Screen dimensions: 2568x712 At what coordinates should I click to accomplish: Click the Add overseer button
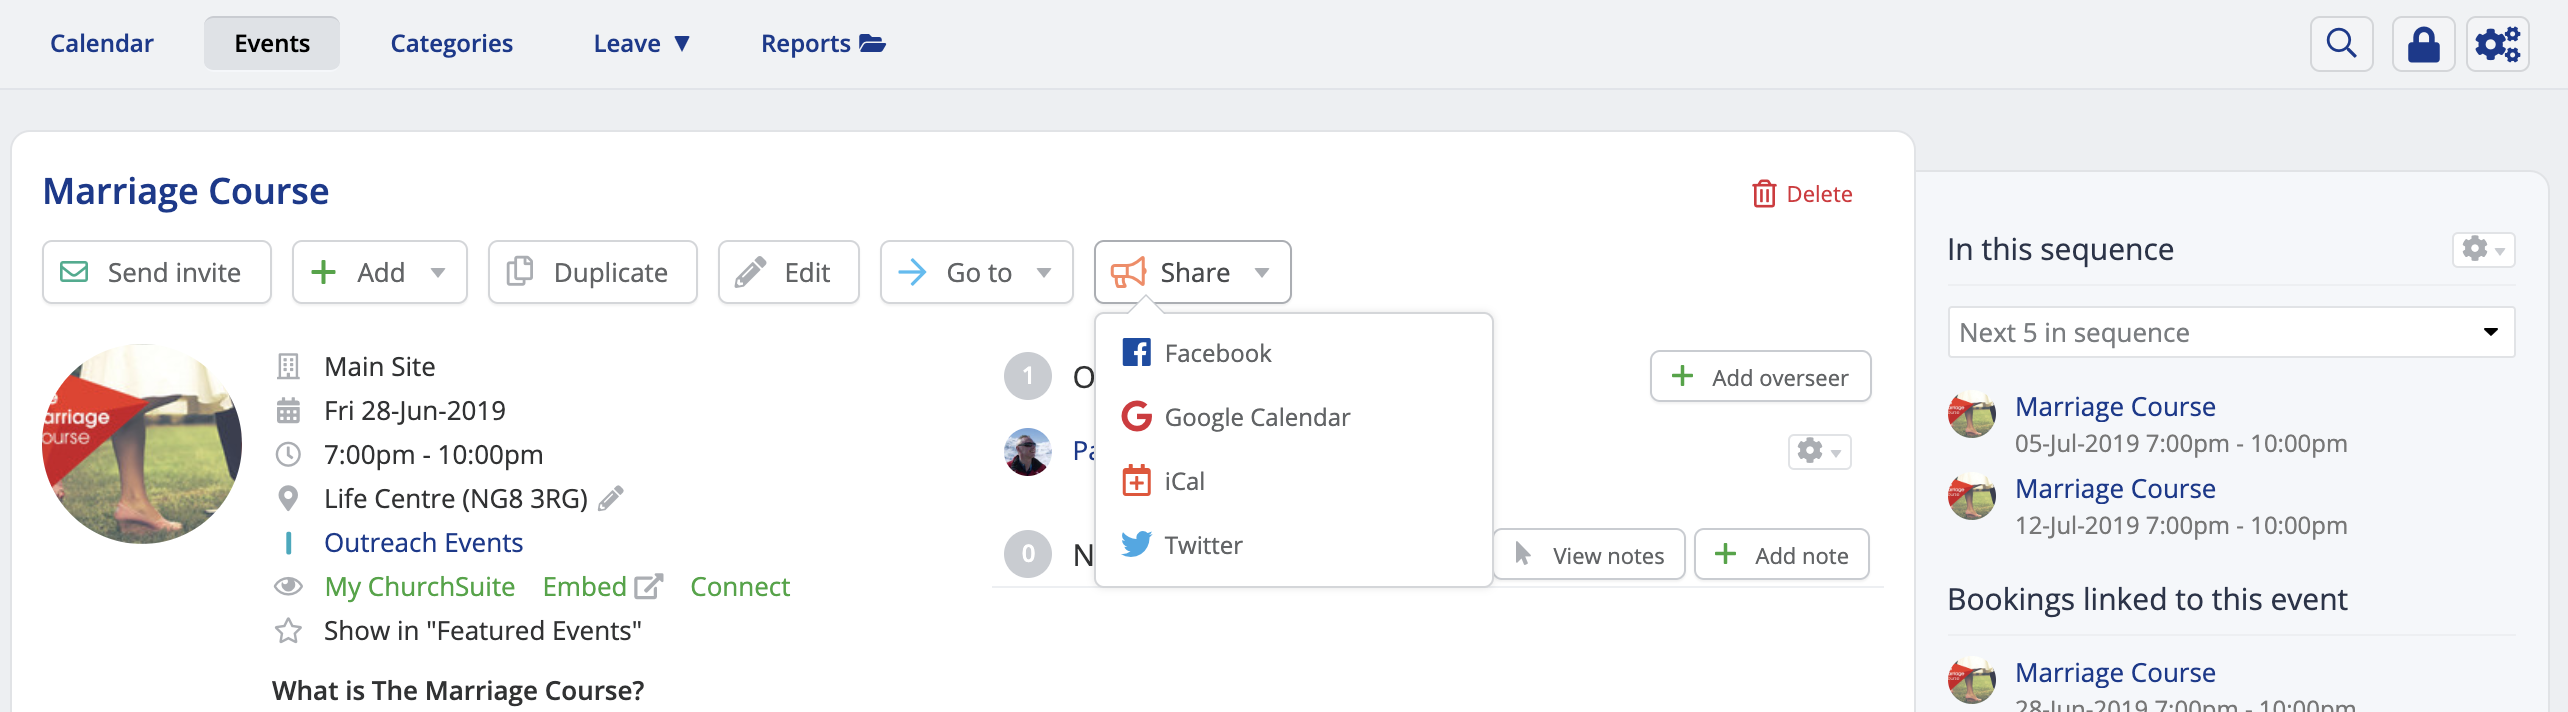point(1760,376)
